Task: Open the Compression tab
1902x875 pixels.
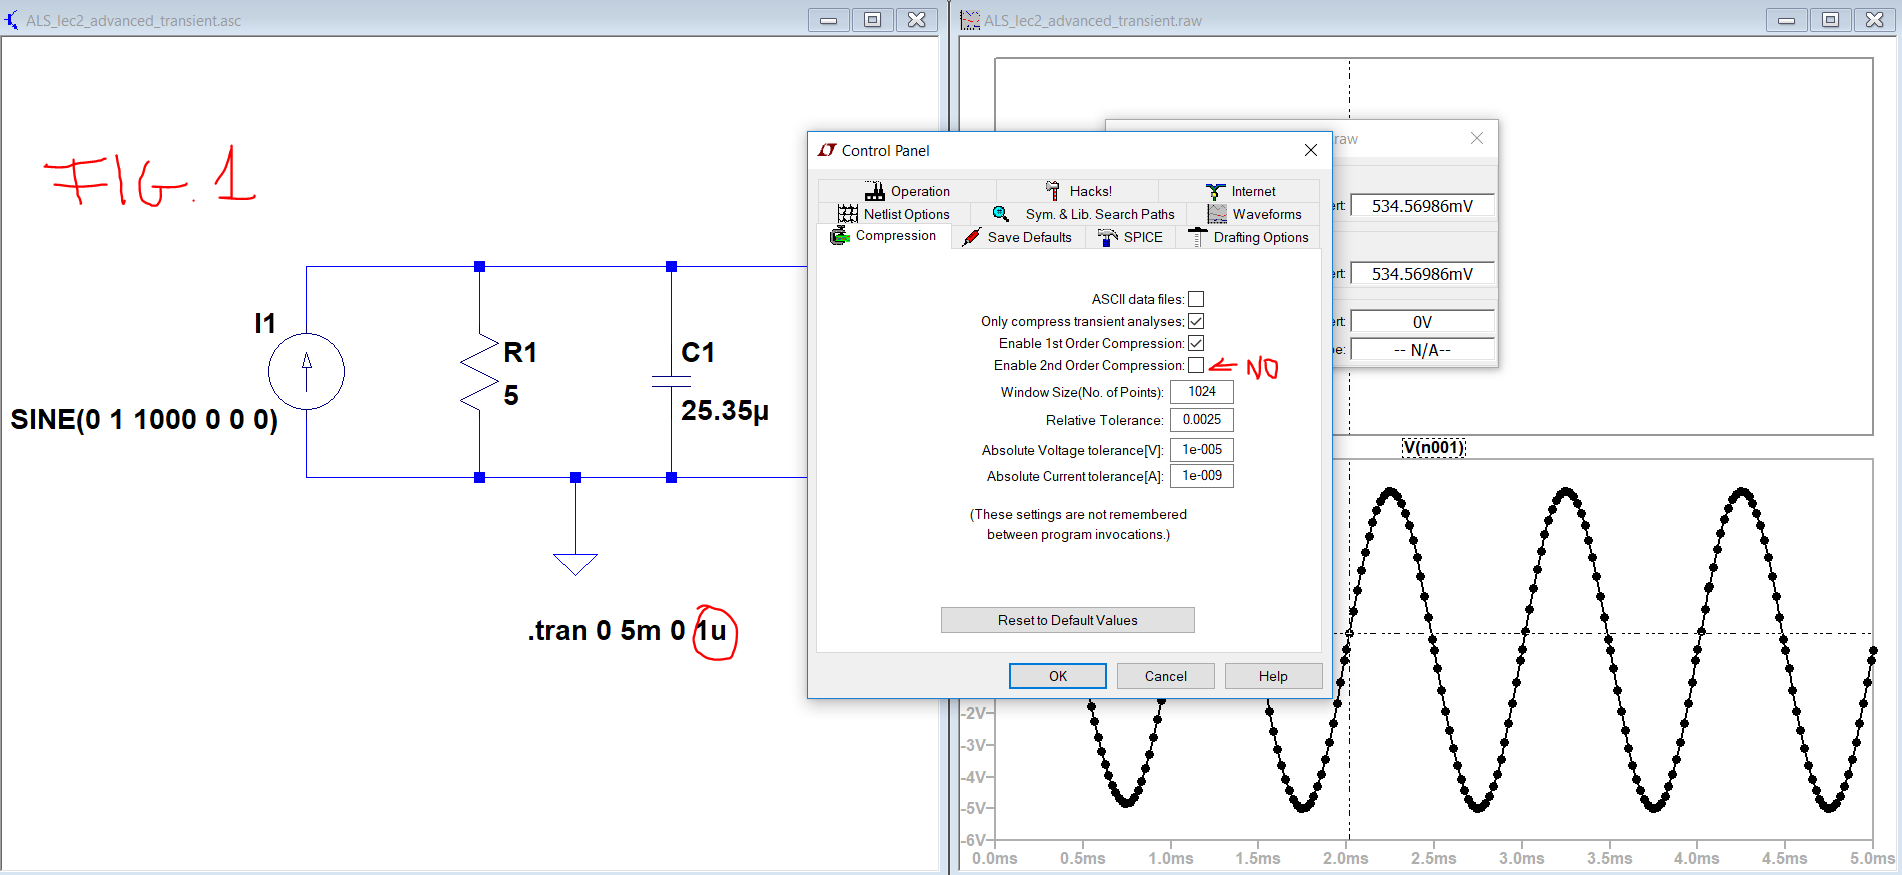Action: [884, 236]
